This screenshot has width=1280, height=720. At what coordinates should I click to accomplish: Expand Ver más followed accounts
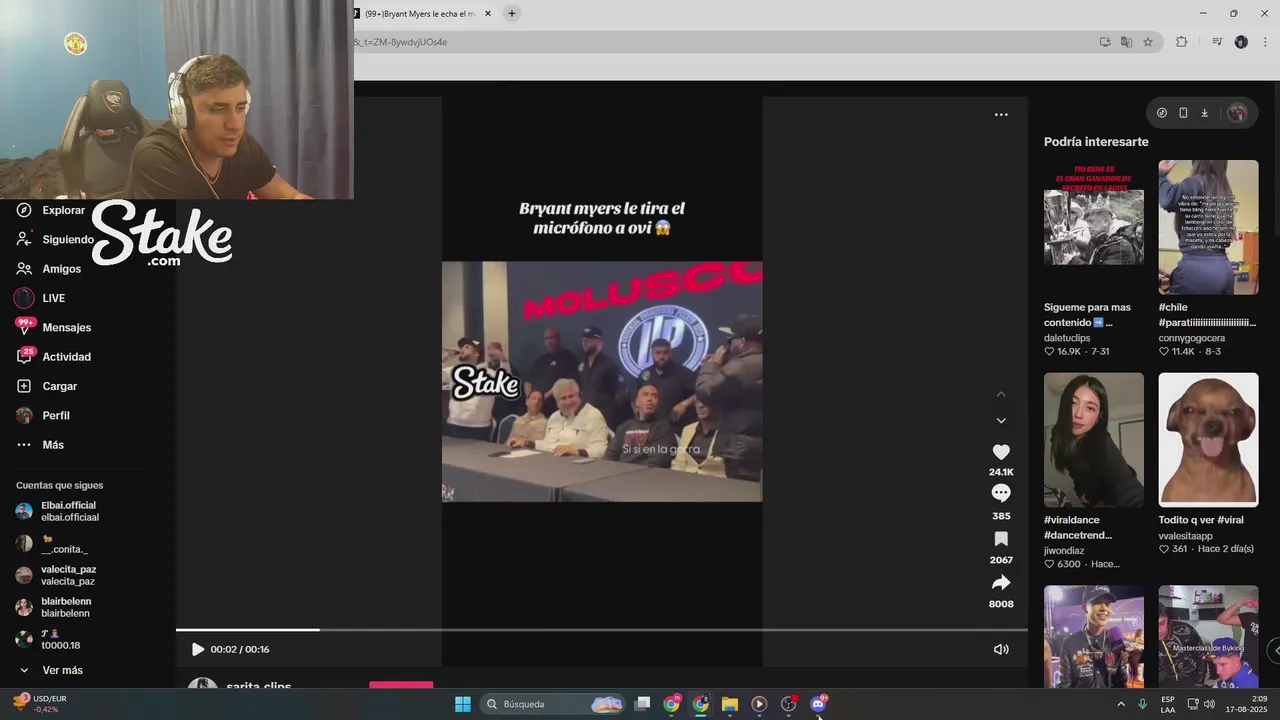(62, 670)
